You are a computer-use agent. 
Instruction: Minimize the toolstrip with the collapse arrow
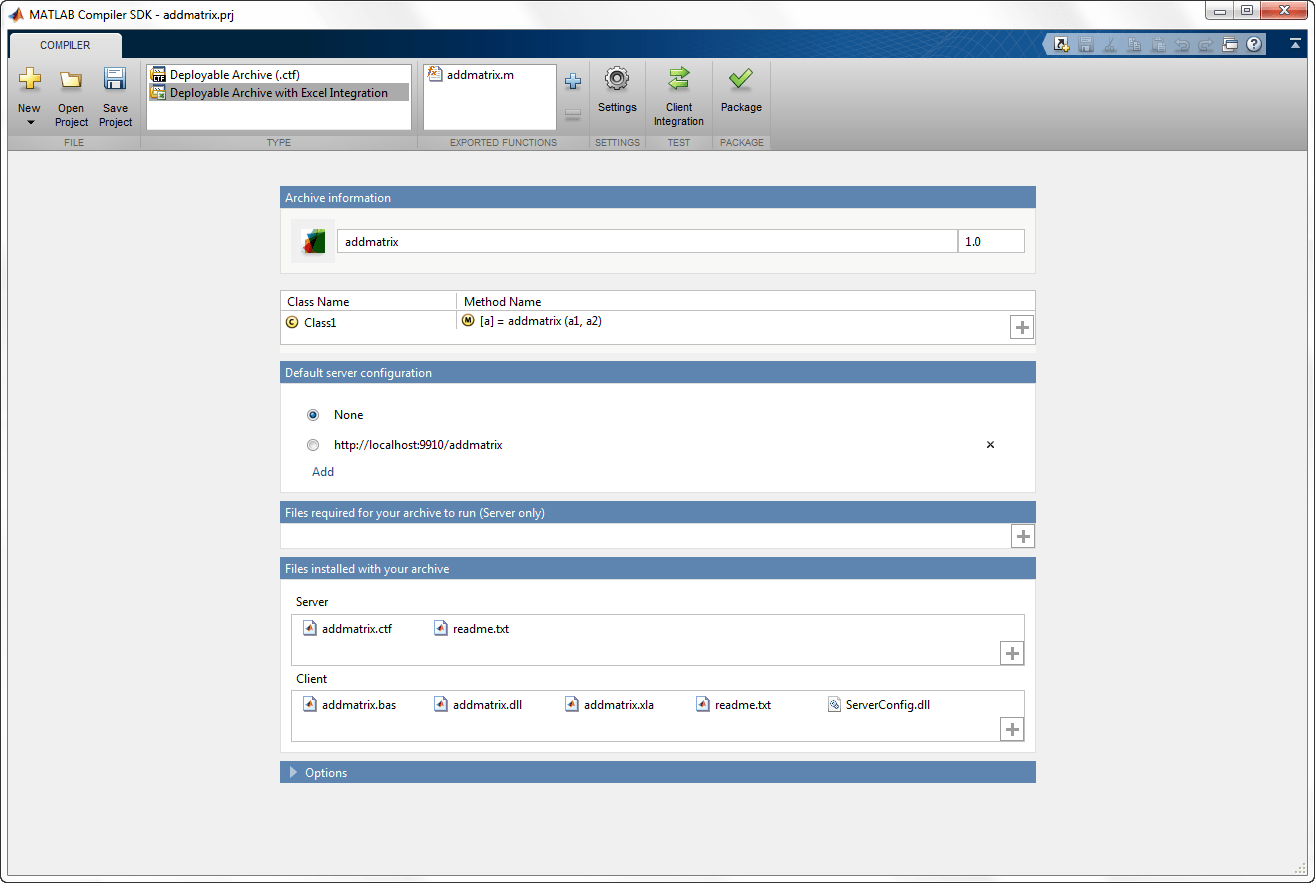(1296, 44)
